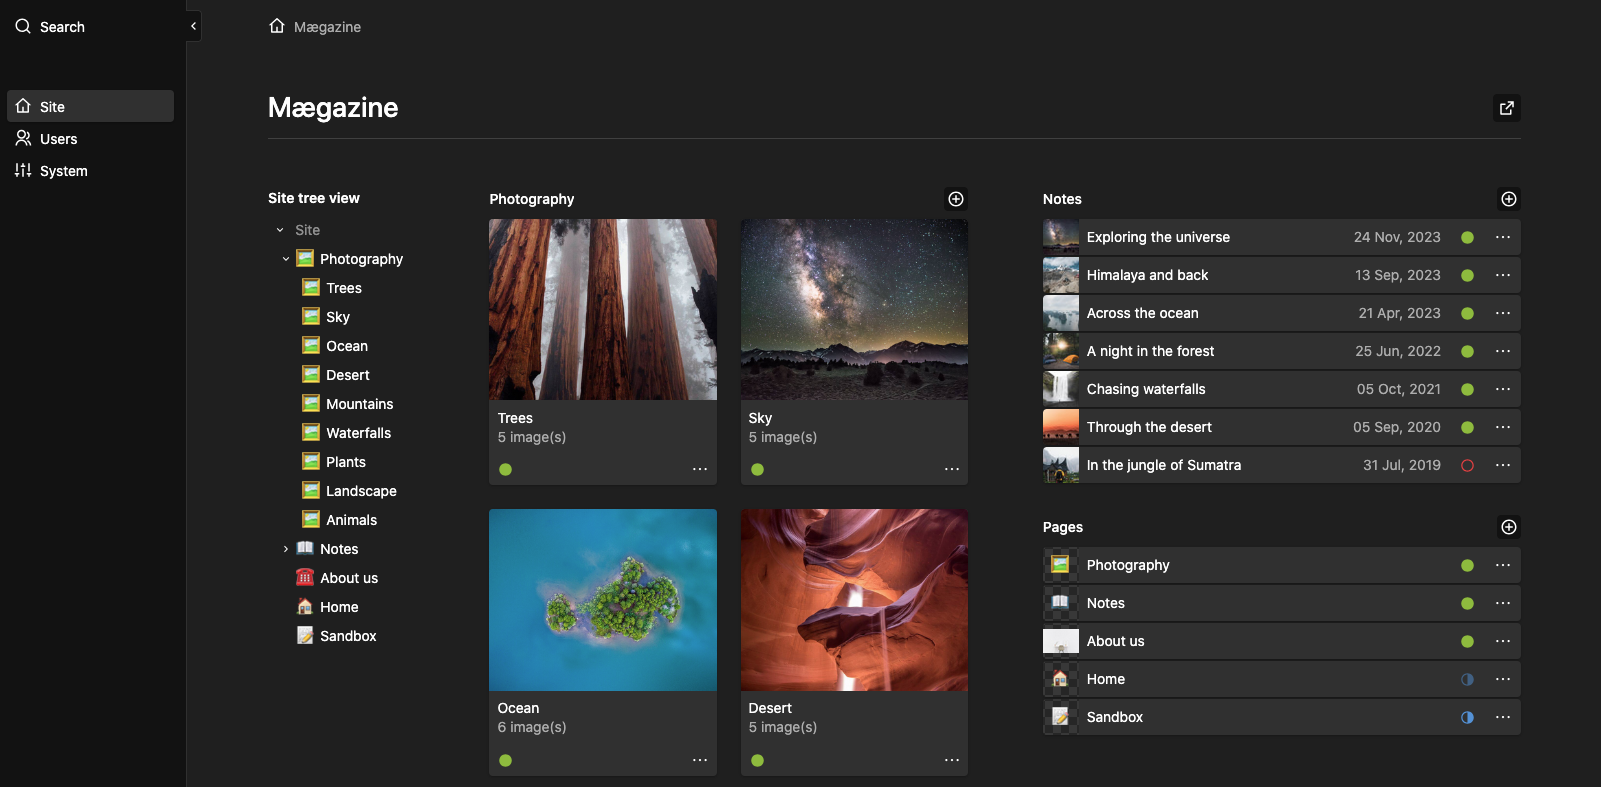
Task: Collapse the Photography tree node
Action: pos(286,259)
